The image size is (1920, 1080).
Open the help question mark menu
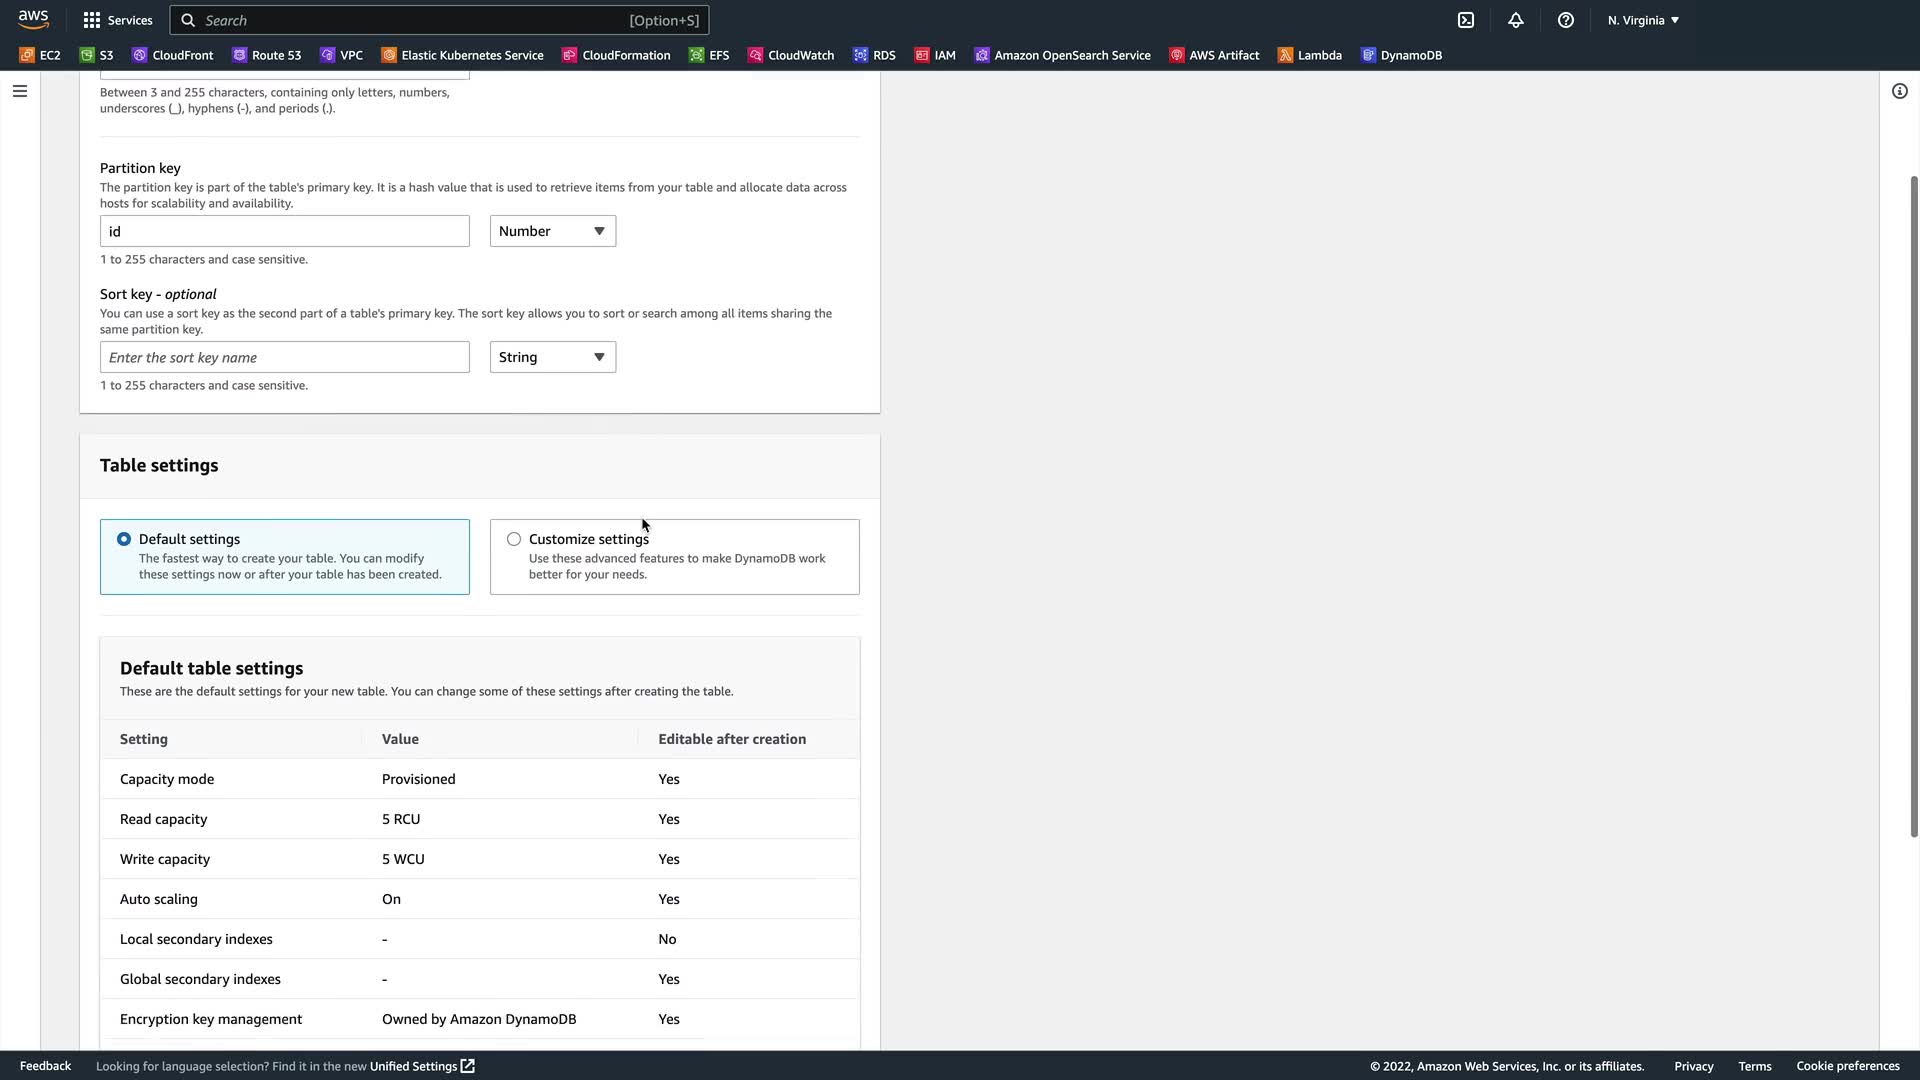coord(1566,20)
